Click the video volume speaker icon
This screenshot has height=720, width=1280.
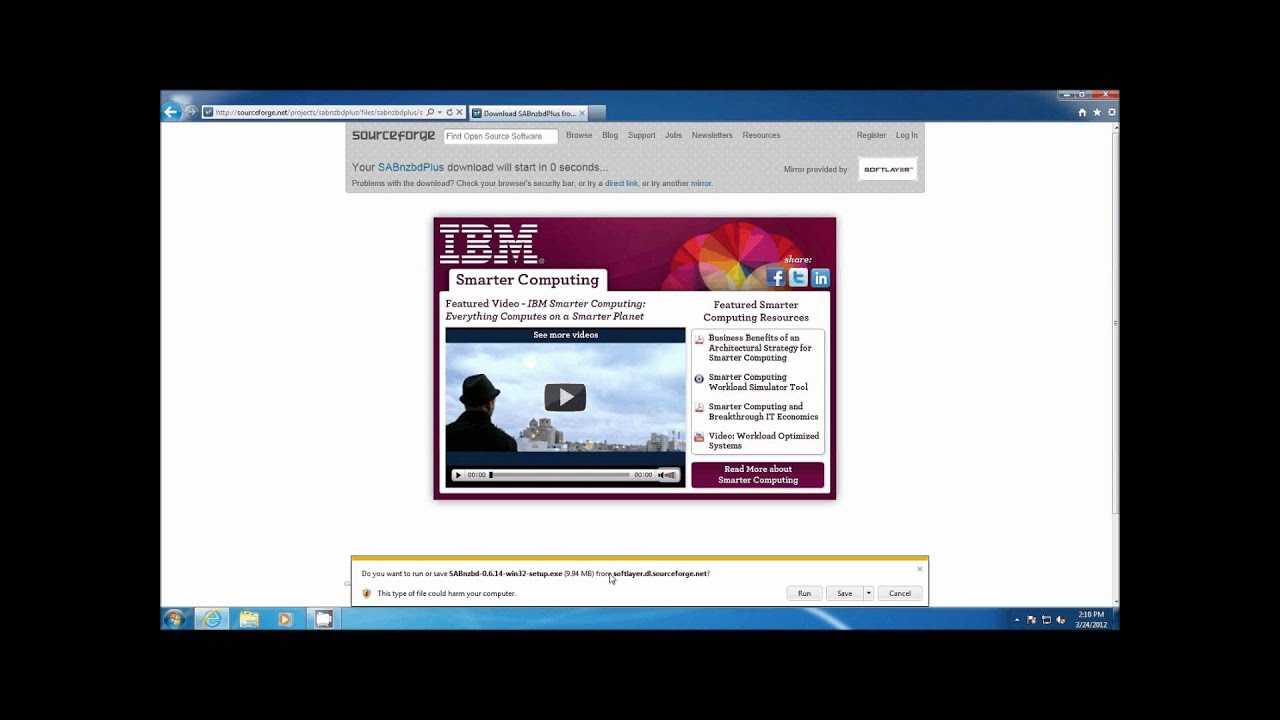pos(662,475)
